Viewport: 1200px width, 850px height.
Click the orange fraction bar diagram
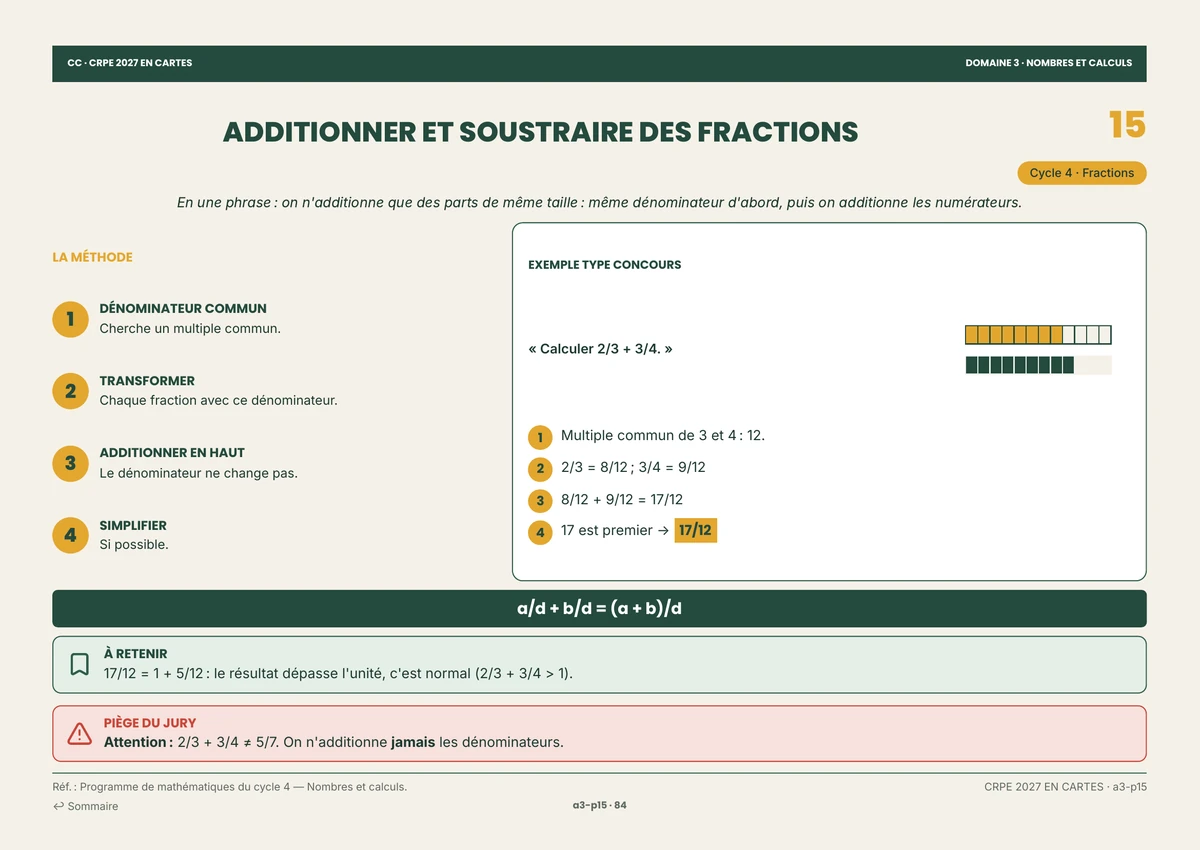tap(1038, 335)
